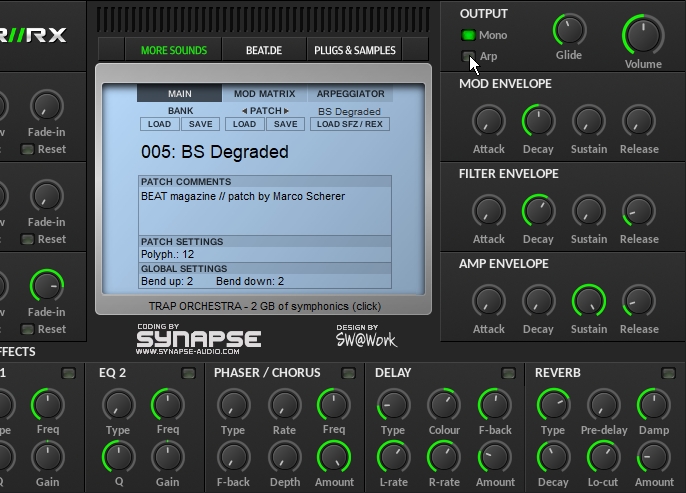Viewport: 686px width, 493px height.
Task: Enable the EQ 2 power LED
Action: pos(188,373)
